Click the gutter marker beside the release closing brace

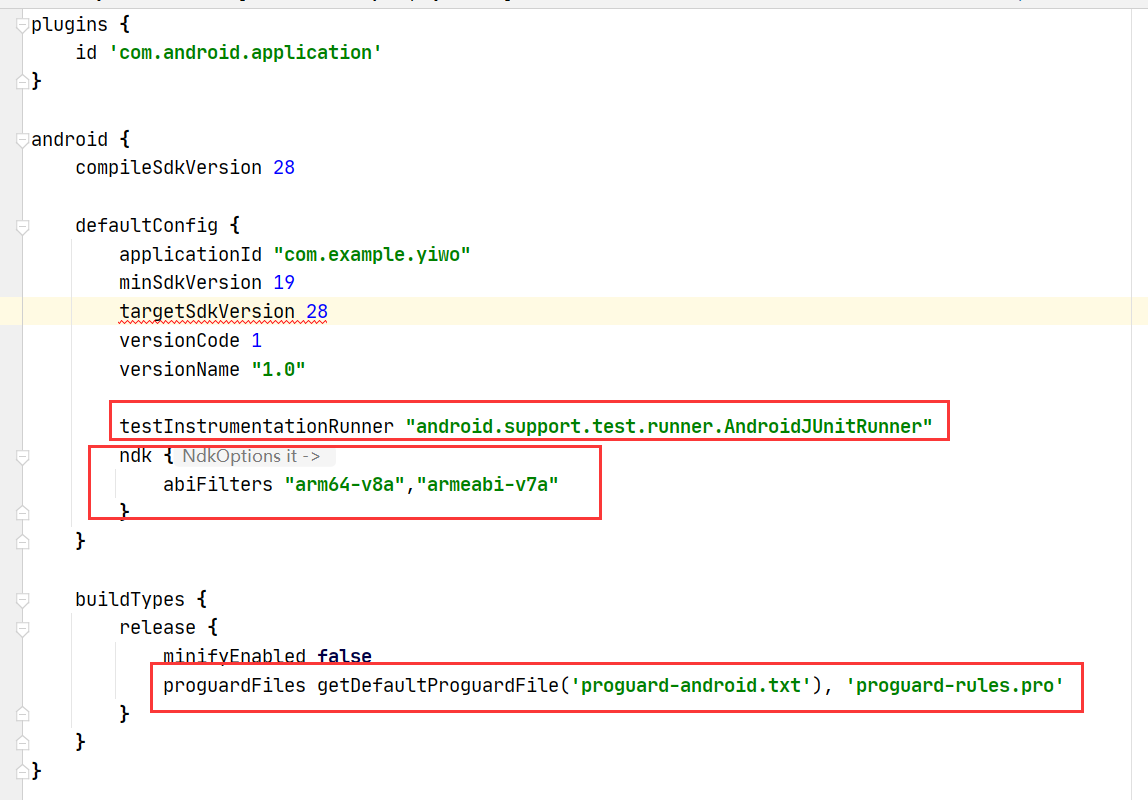click(20, 713)
